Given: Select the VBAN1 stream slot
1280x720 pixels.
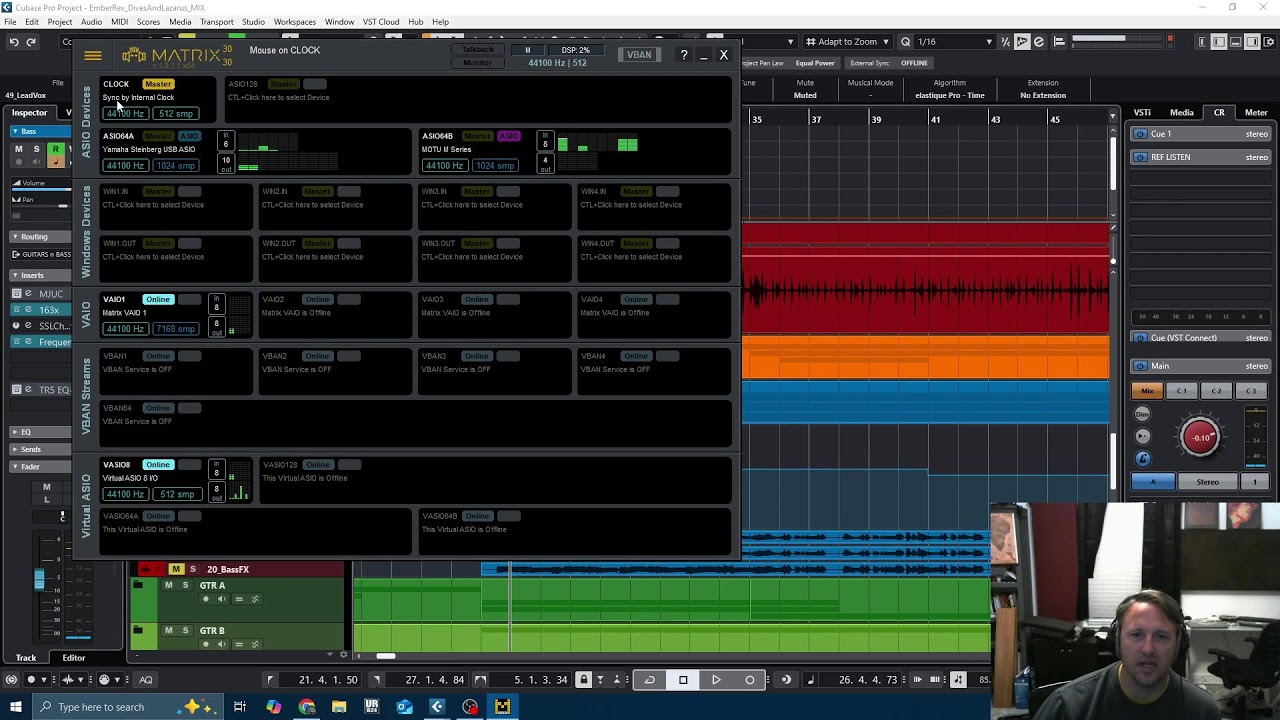Looking at the screenshot, I should (175, 370).
